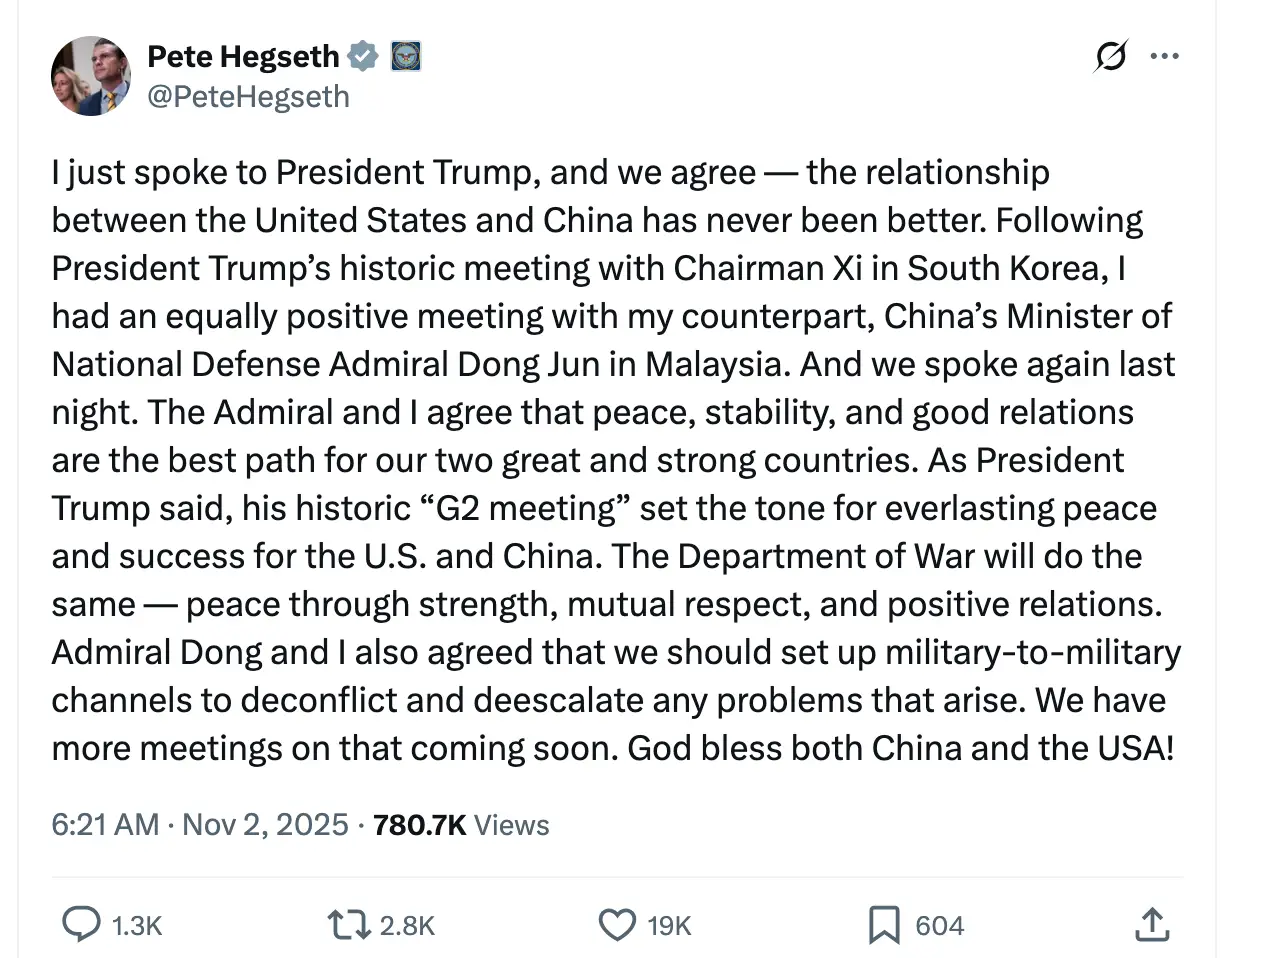This screenshot has width=1272, height=958.
Task: Click the 2.8K reposts count
Action: click(x=407, y=926)
